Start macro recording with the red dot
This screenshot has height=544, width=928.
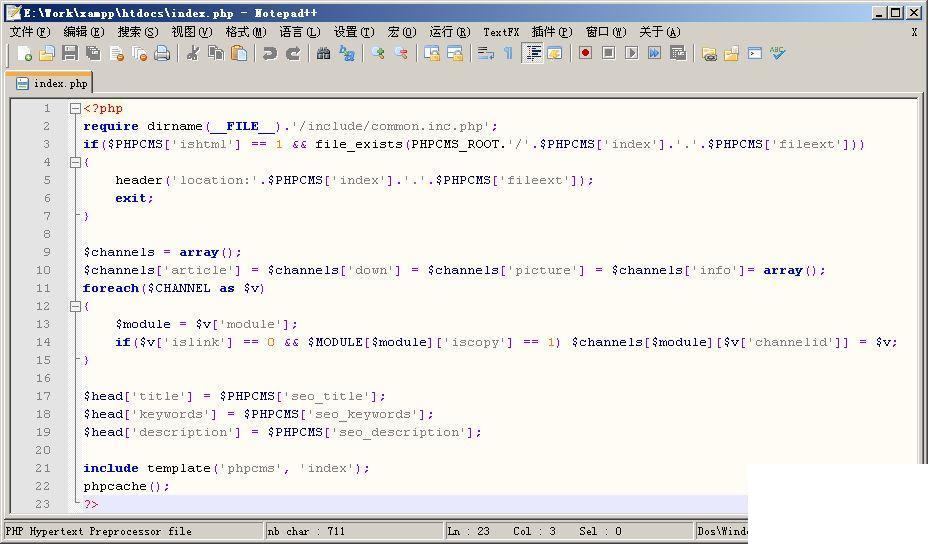coord(585,54)
